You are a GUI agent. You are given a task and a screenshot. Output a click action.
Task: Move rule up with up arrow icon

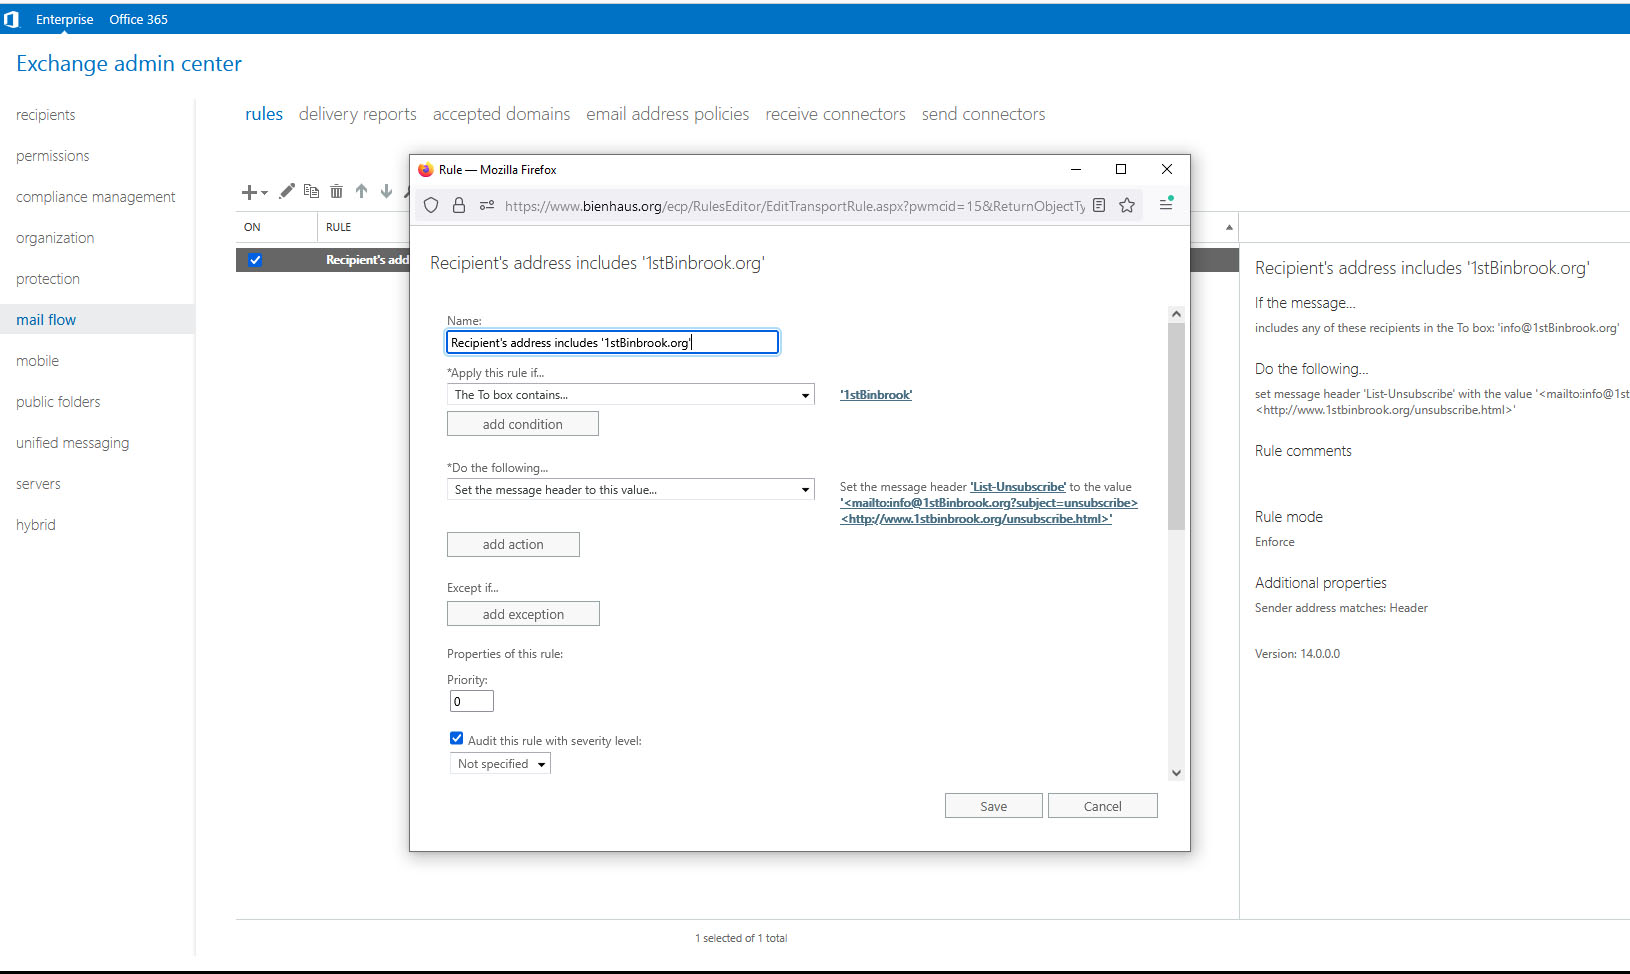361,191
